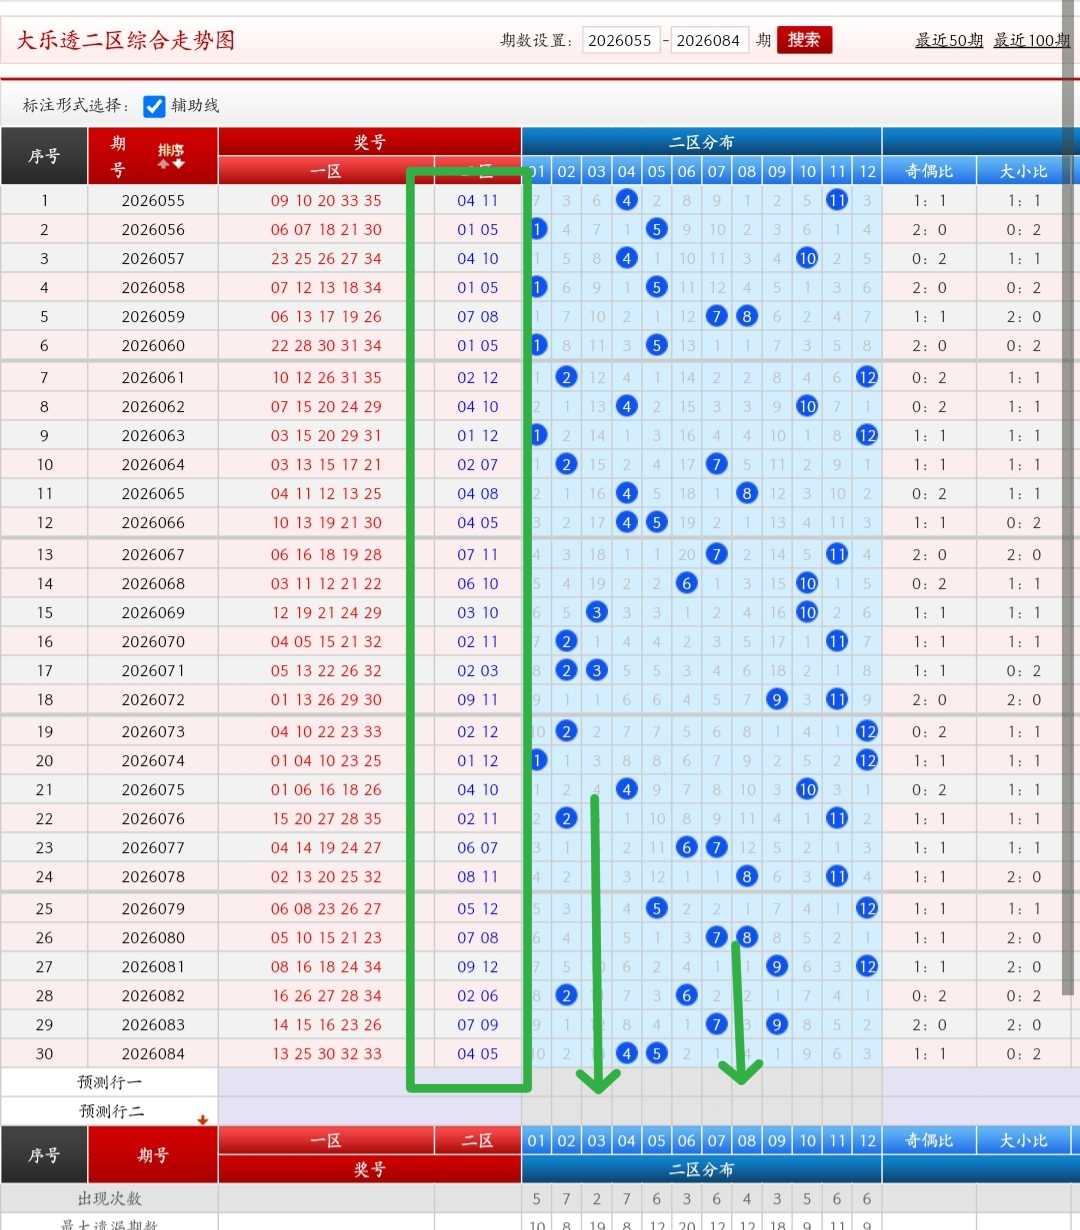1080x1230 pixels.
Task: Open the 最近50期 link
Action: pyautogui.click(x=949, y=40)
